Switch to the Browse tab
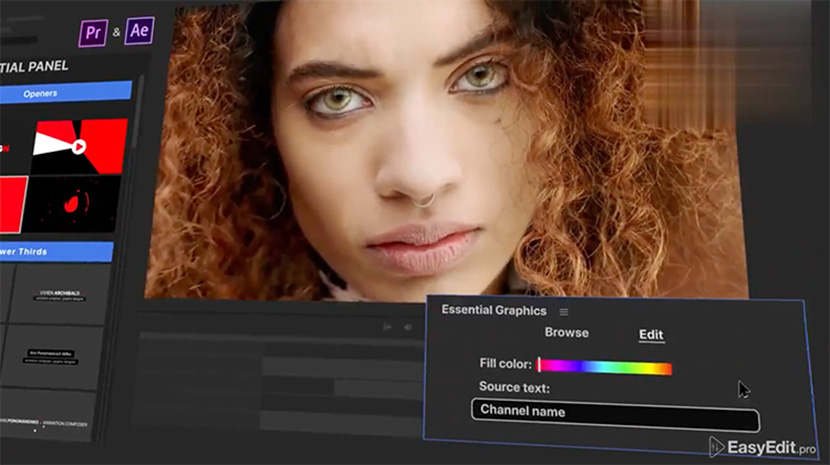Screen dimensions: 830x465 (x=566, y=333)
